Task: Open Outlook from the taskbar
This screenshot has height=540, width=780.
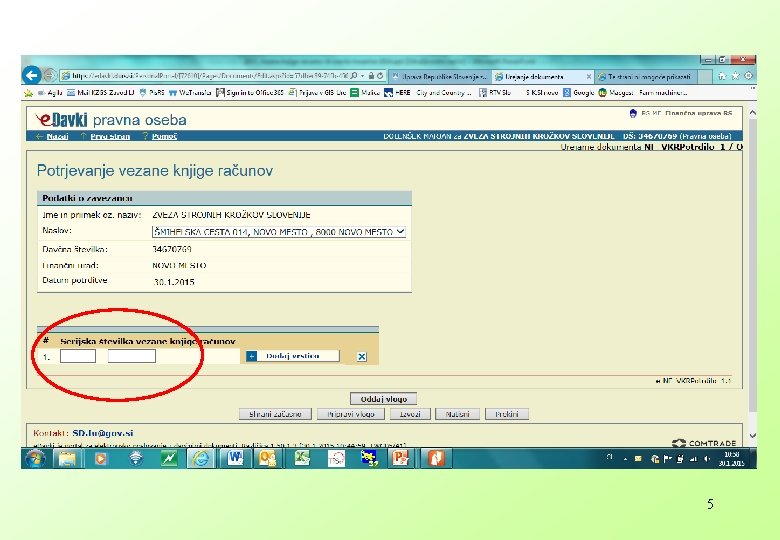Action: click(x=268, y=458)
